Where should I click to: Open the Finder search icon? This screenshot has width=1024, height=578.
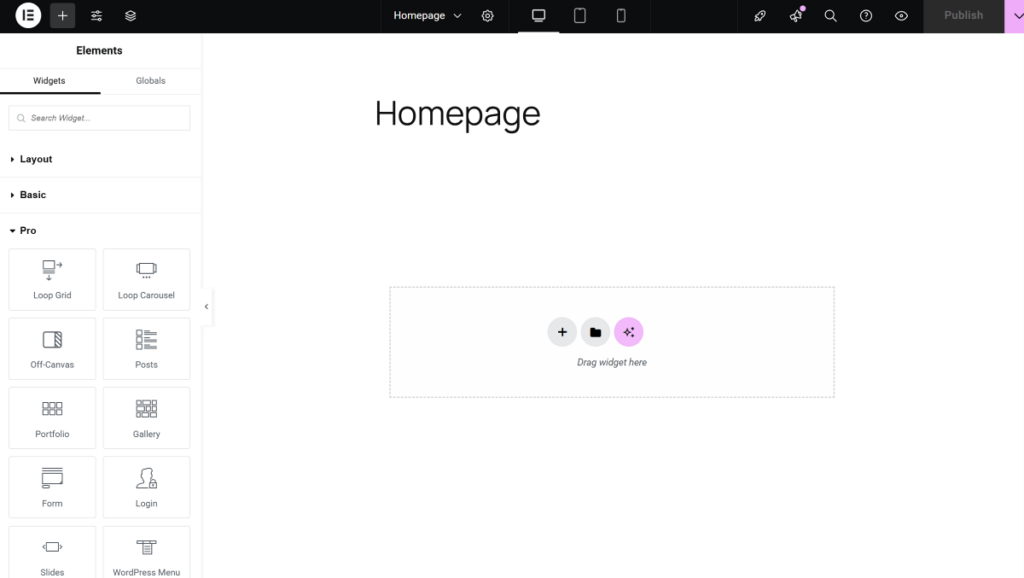(831, 16)
